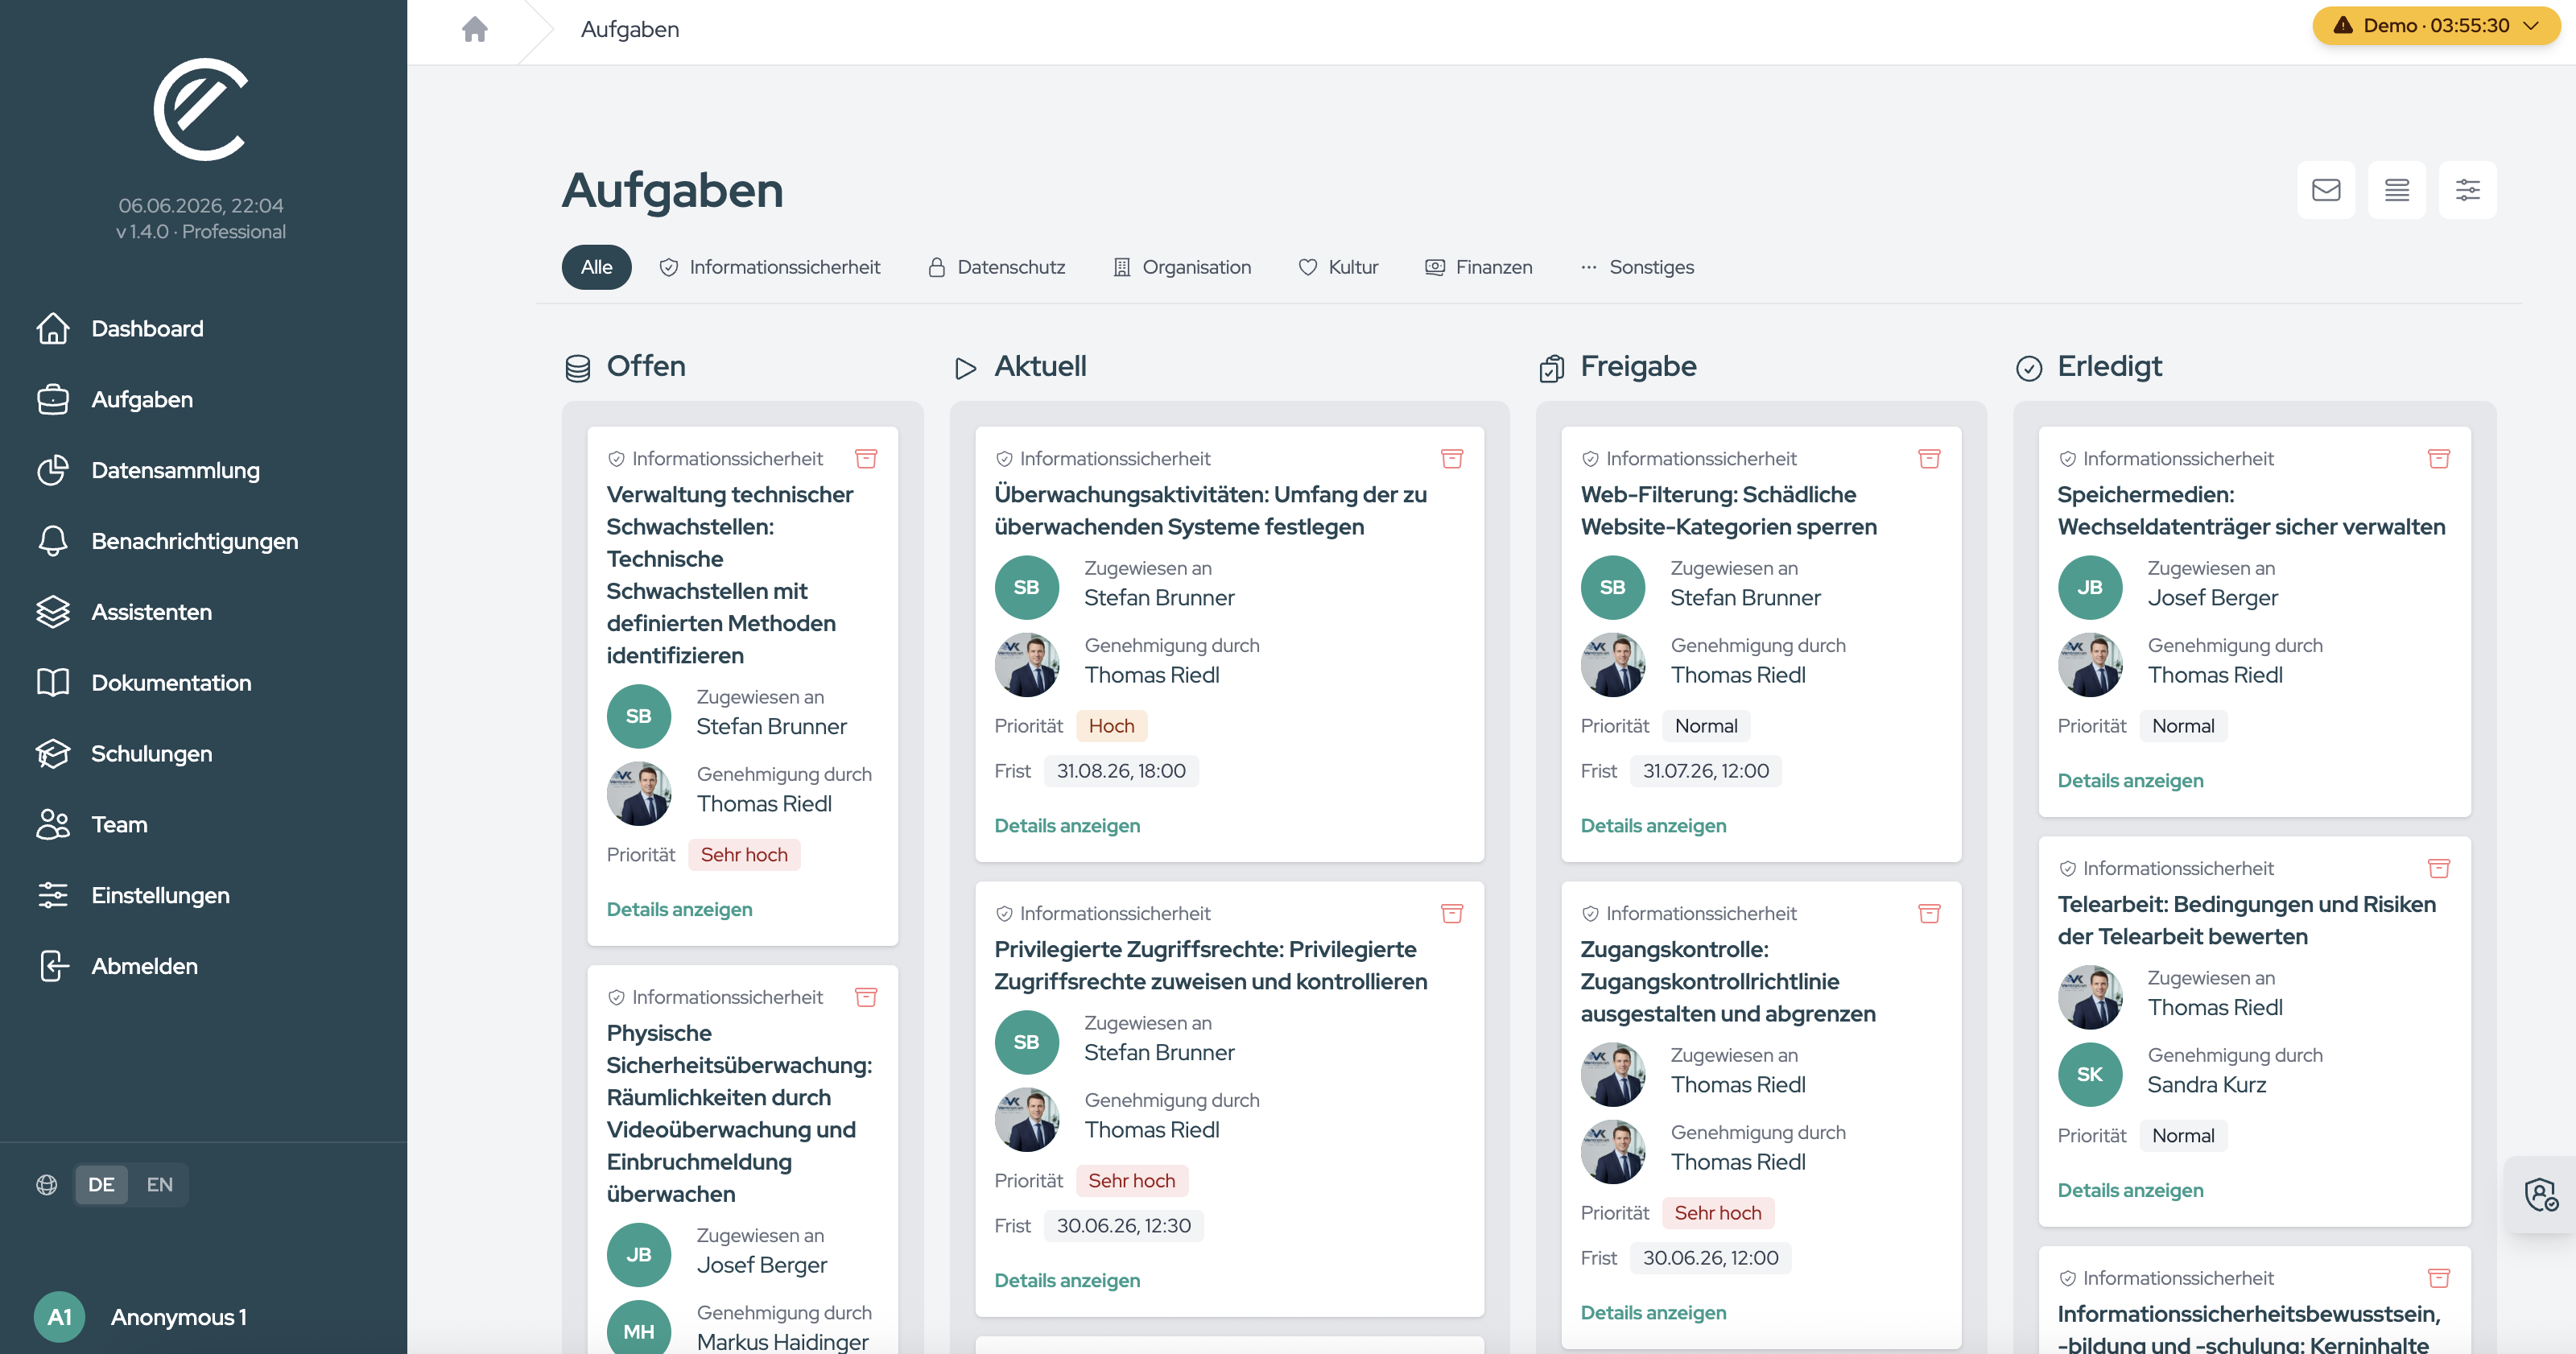Click the Team people icon
The image size is (2576, 1354).
pyautogui.click(x=53, y=824)
